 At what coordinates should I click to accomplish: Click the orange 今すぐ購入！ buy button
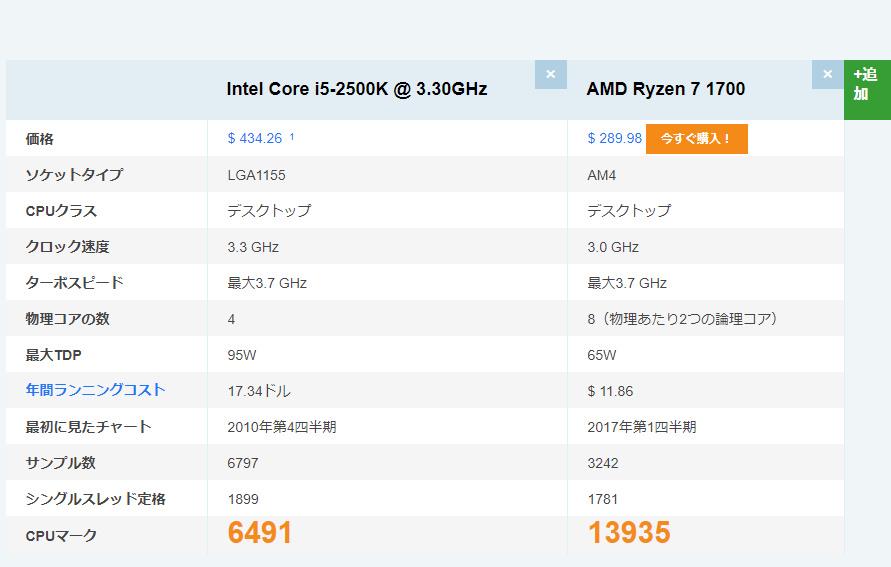pyautogui.click(x=697, y=139)
